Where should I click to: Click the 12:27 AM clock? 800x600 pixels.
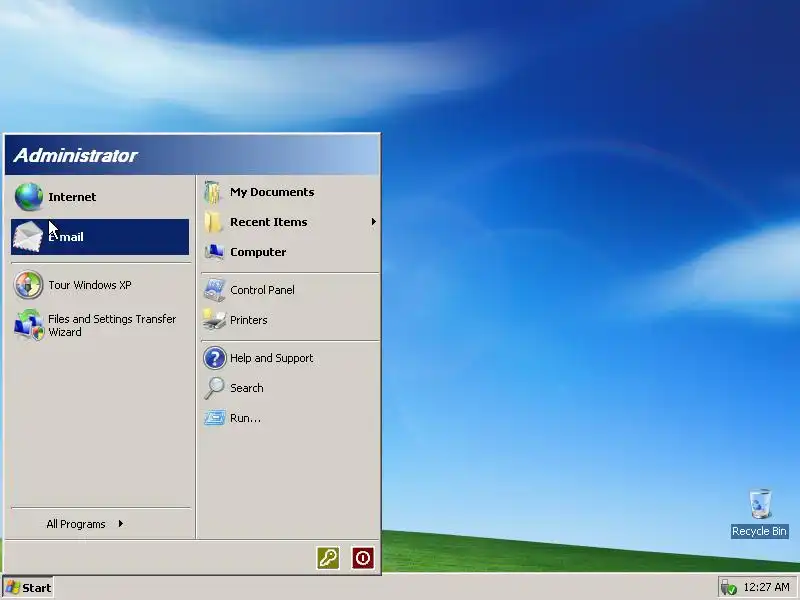point(766,587)
